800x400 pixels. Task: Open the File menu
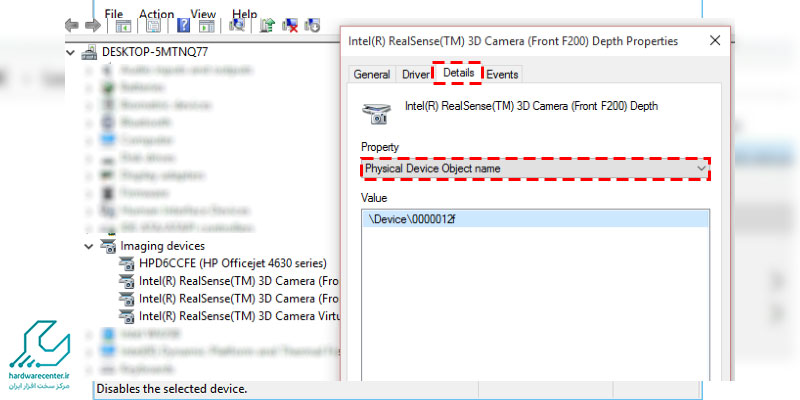(113, 14)
